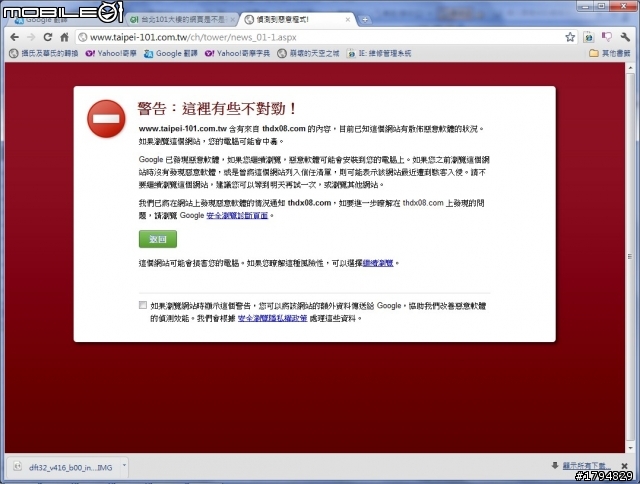Click the IE tab extension icon
Screen dimensions: 640x484
pyautogui.click(x=589, y=37)
